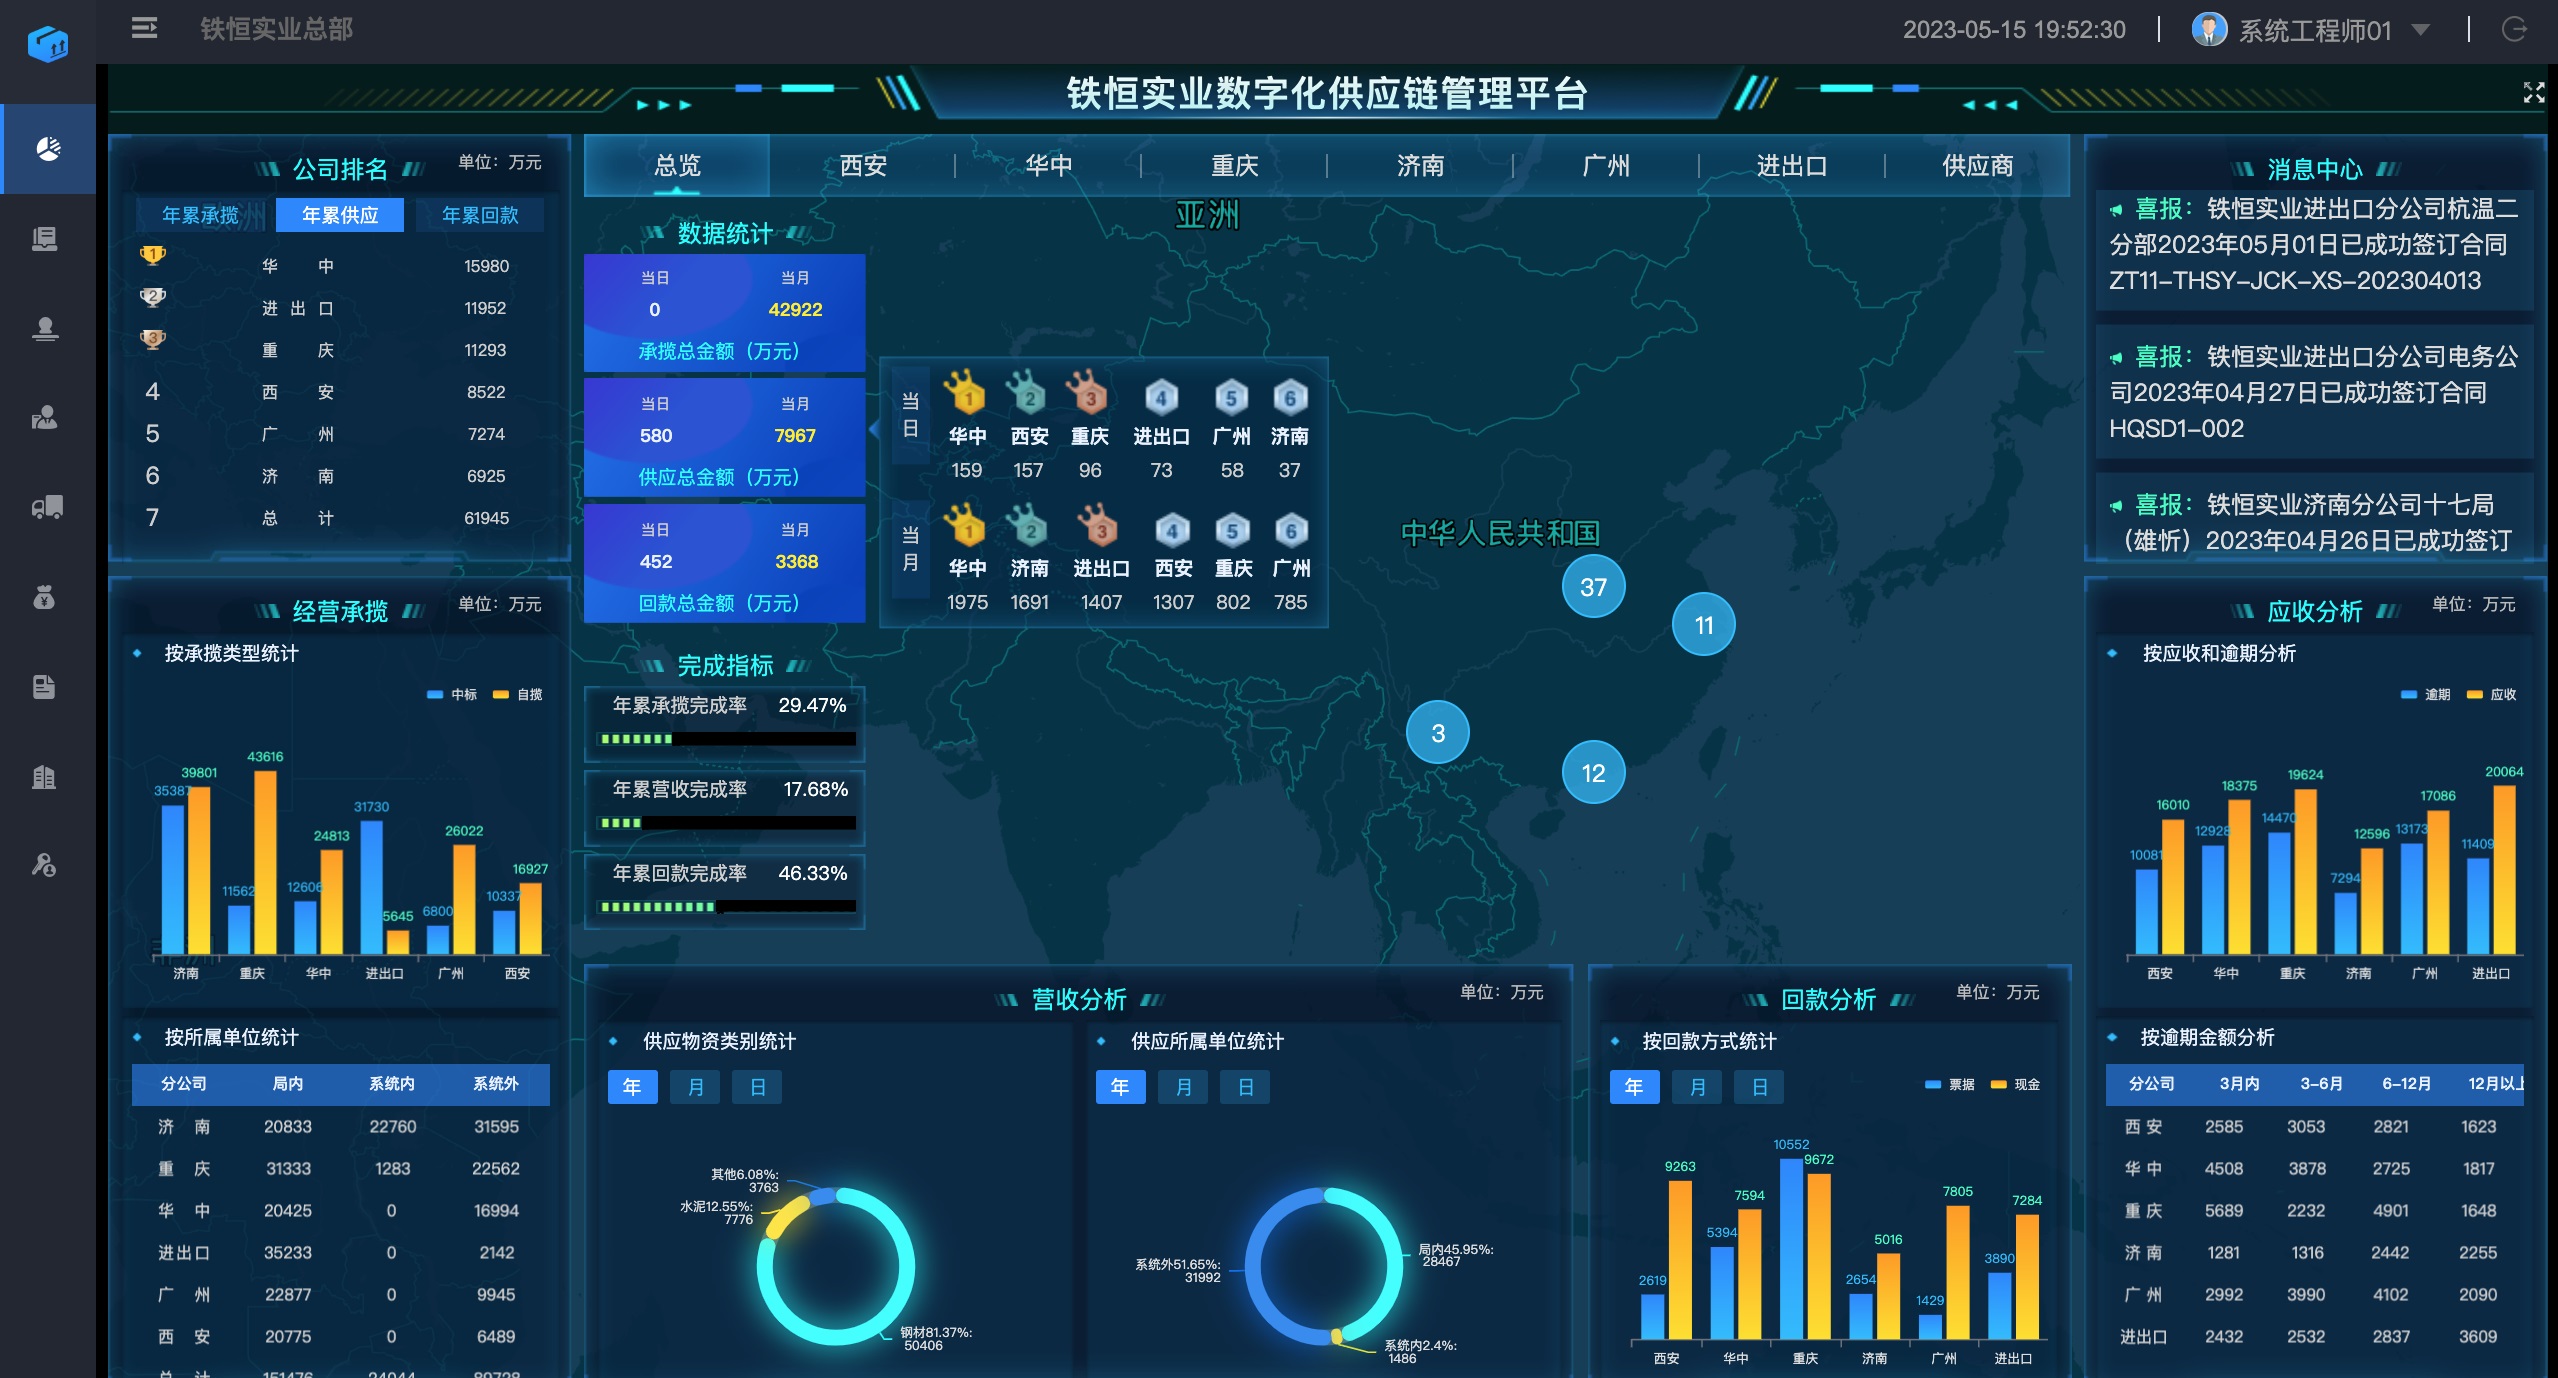The image size is (2558, 1378).
Task: Open the yen money bag sidebar icon
Action: (x=45, y=597)
